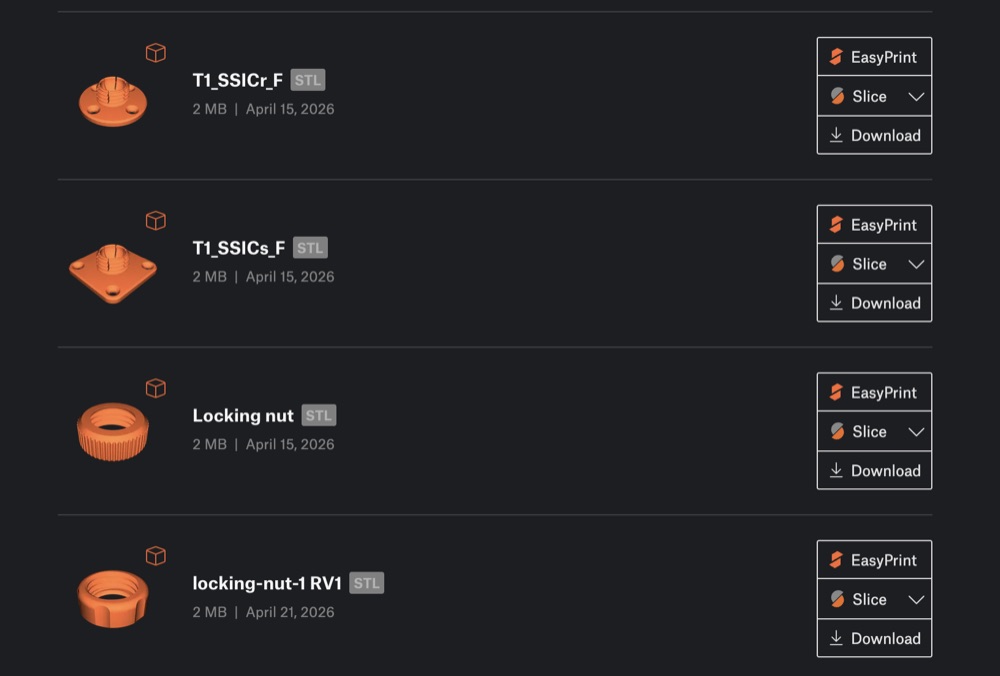Select the T1_SSICr_F round flange thumbnail
Screen dimensions: 1000x676
coord(113,101)
